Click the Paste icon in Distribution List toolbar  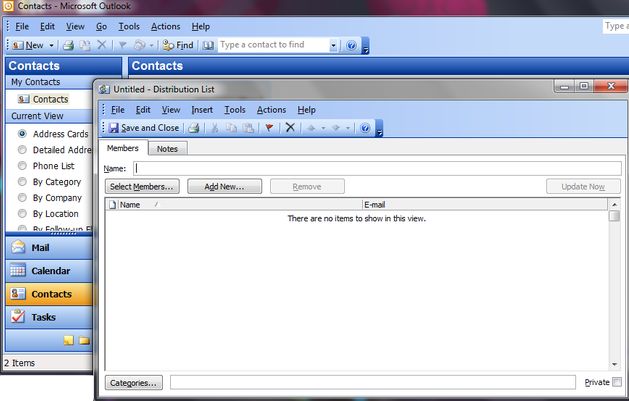(248, 128)
